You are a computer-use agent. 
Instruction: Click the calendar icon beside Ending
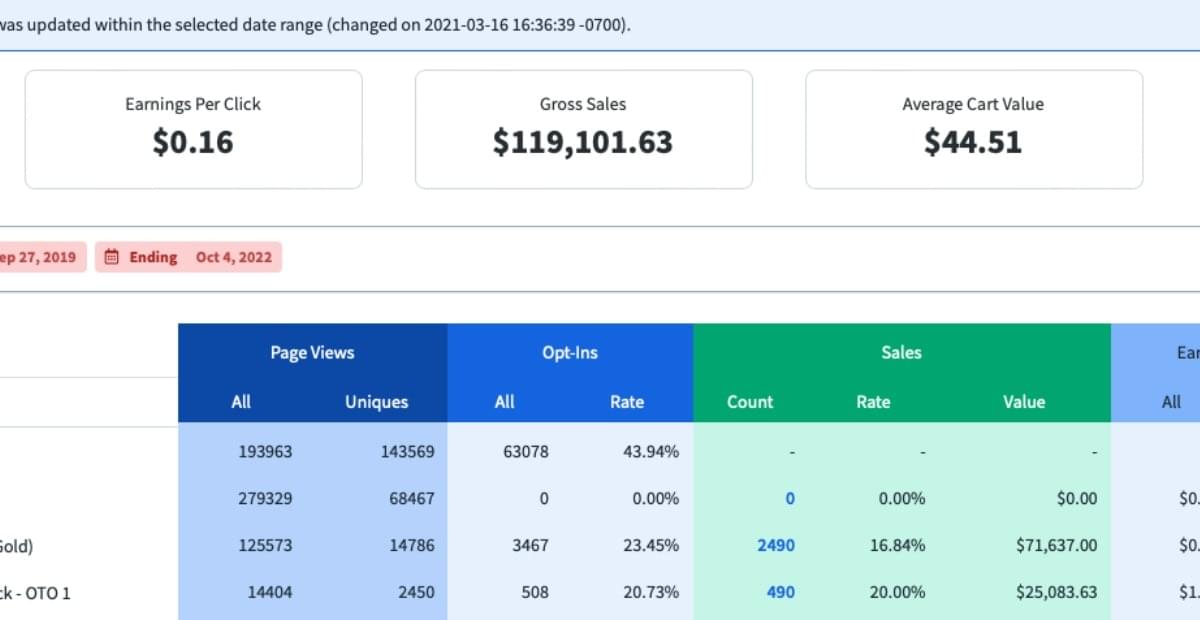(x=112, y=257)
